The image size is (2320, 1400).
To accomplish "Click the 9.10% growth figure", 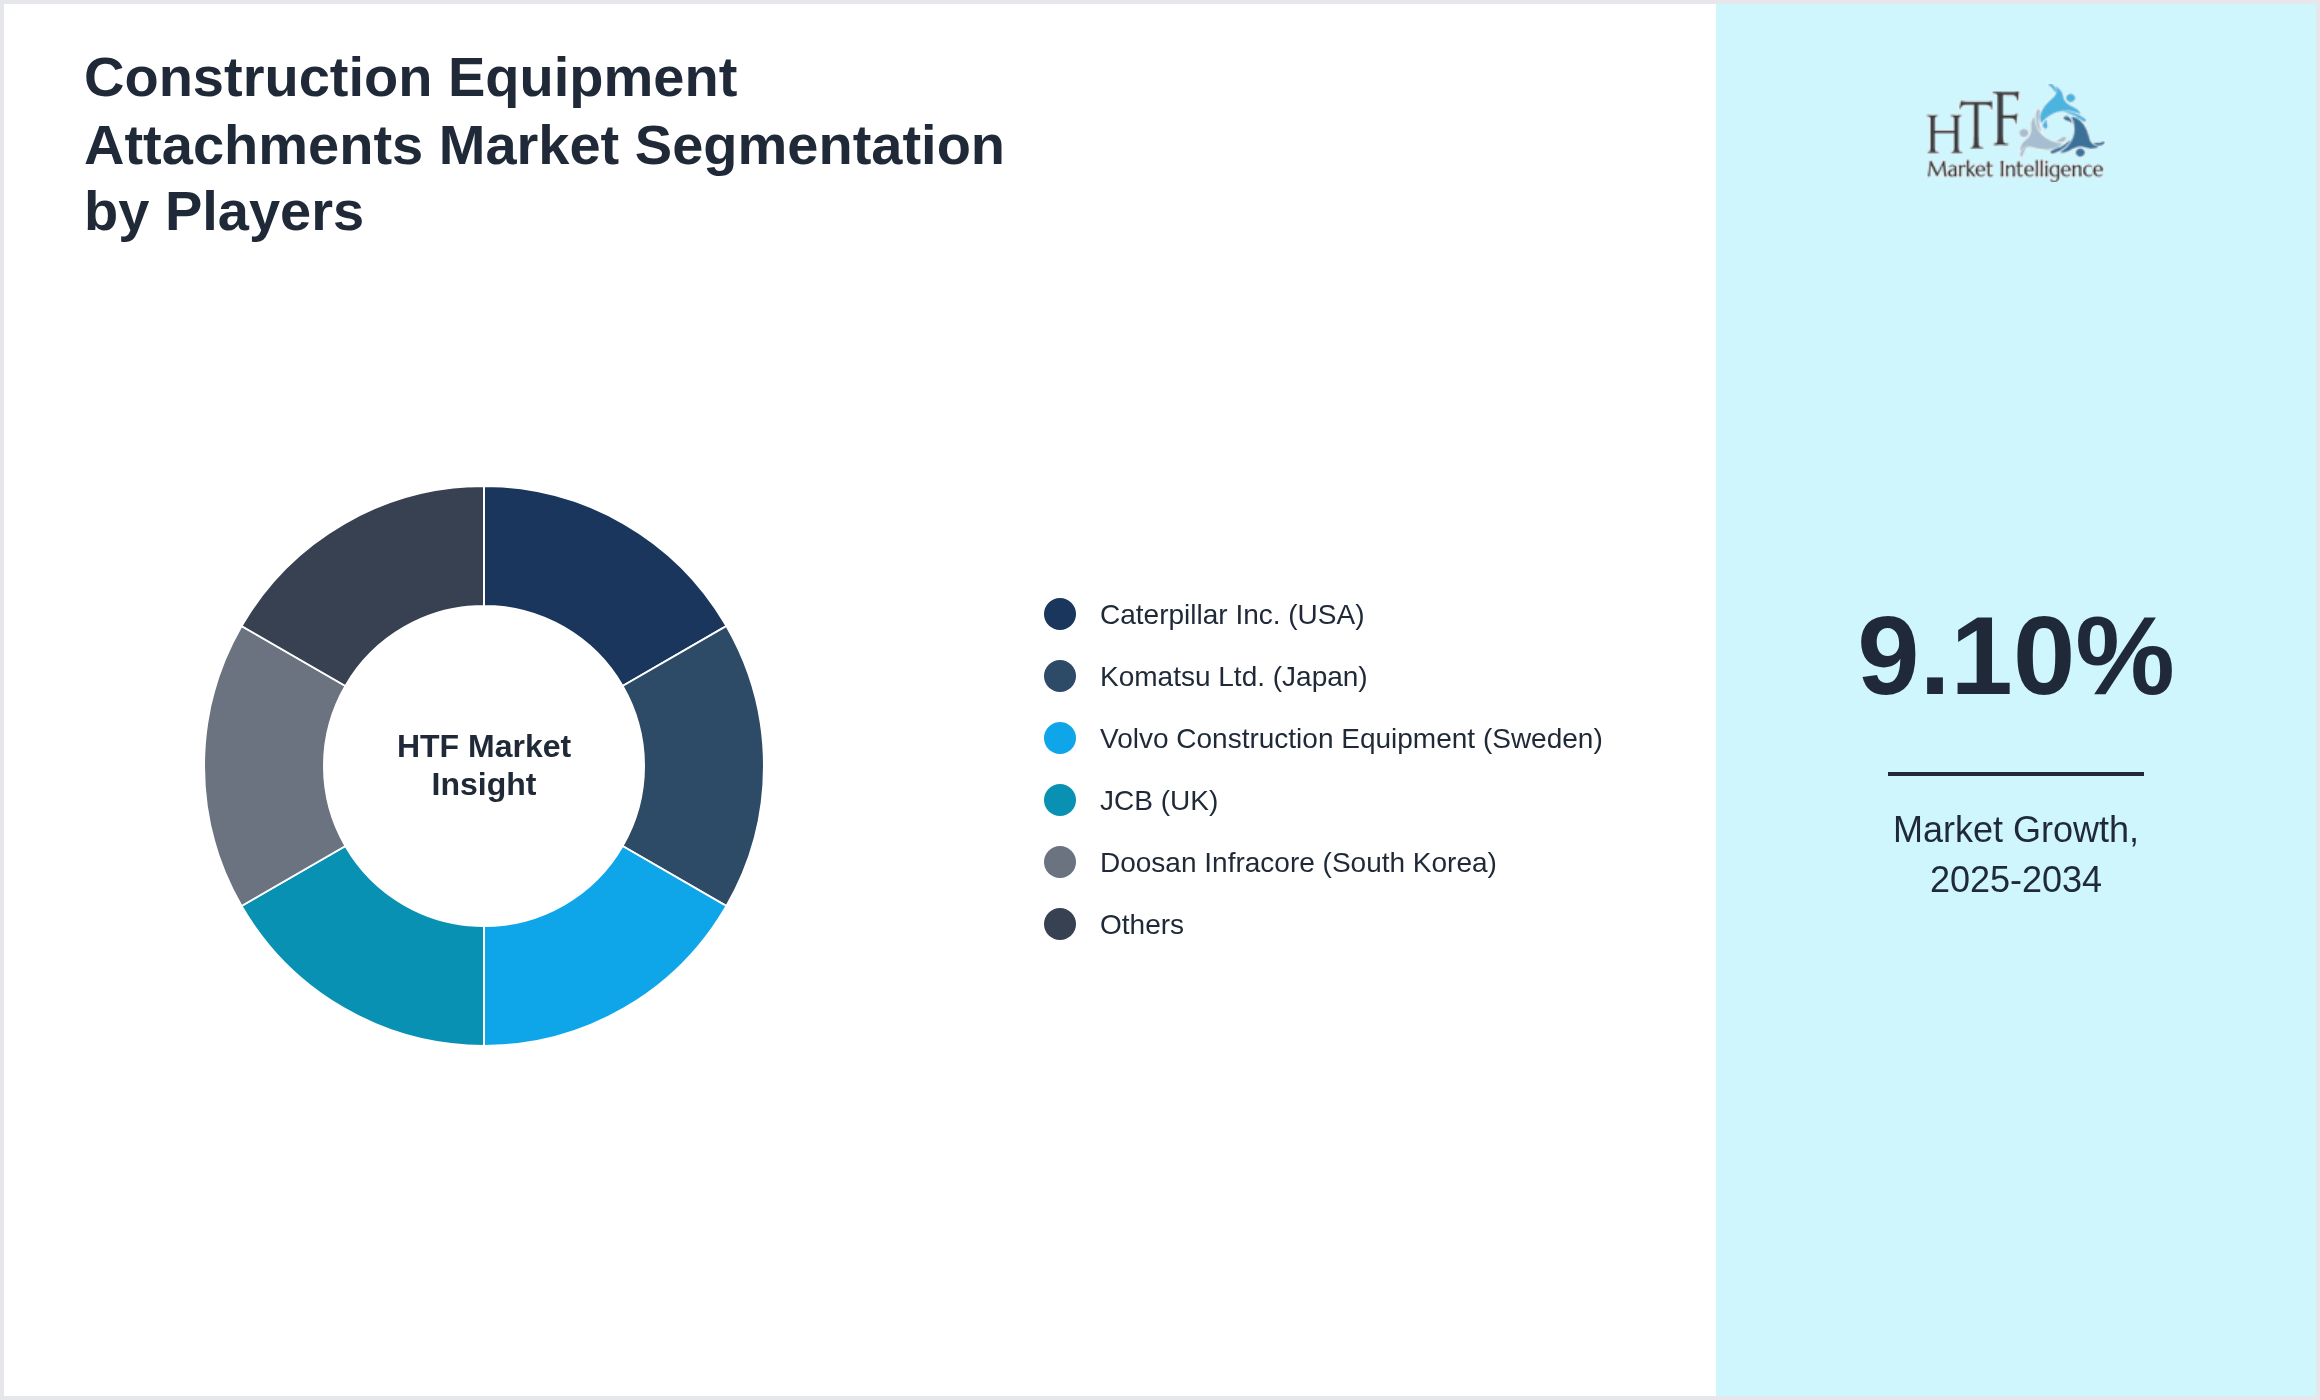I will [2015, 656].
